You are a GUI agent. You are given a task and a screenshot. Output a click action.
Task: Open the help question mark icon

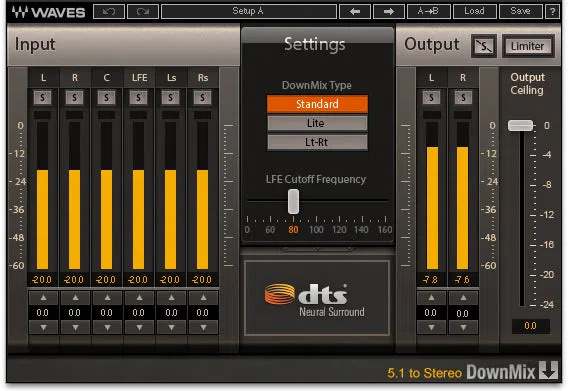[552, 12]
